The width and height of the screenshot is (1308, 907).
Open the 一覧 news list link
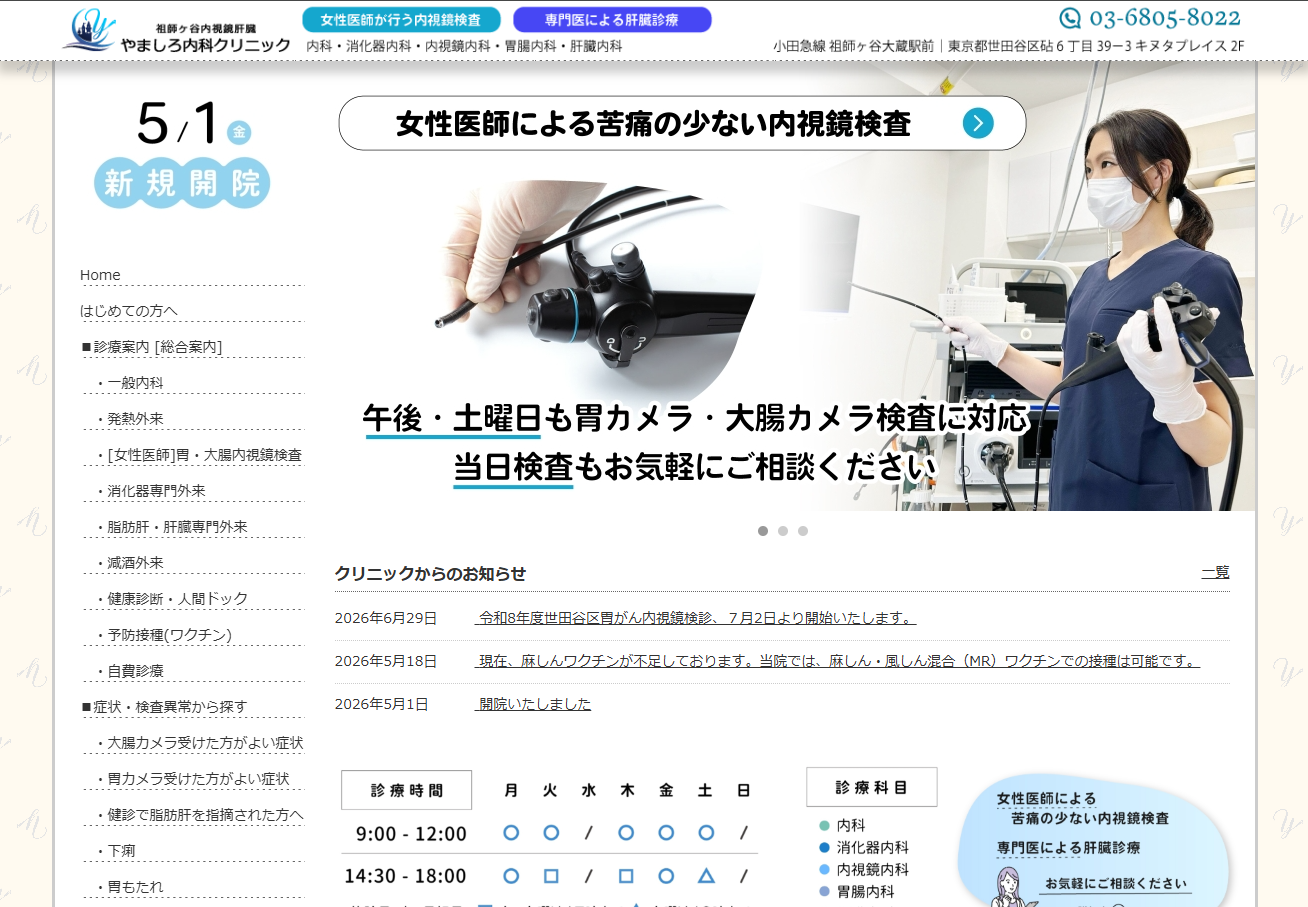pyautogui.click(x=1216, y=572)
